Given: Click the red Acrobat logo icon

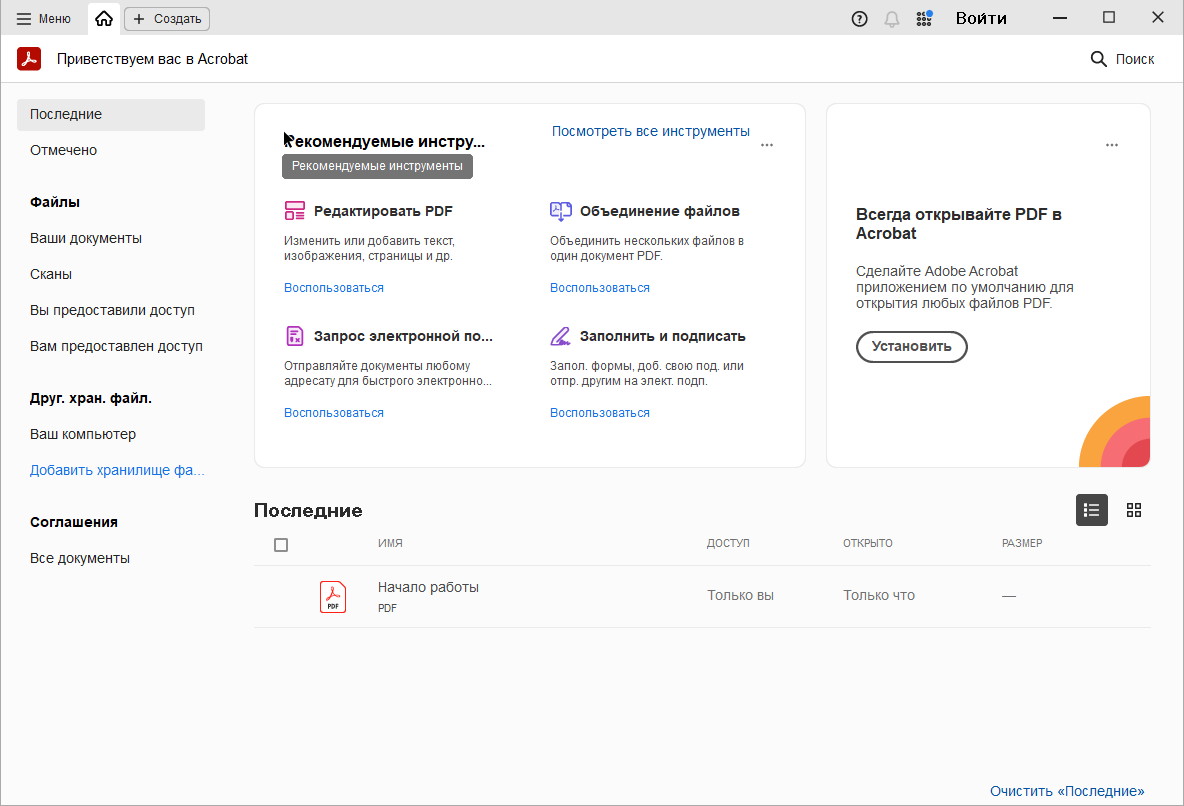Looking at the screenshot, I should (29, 59).
